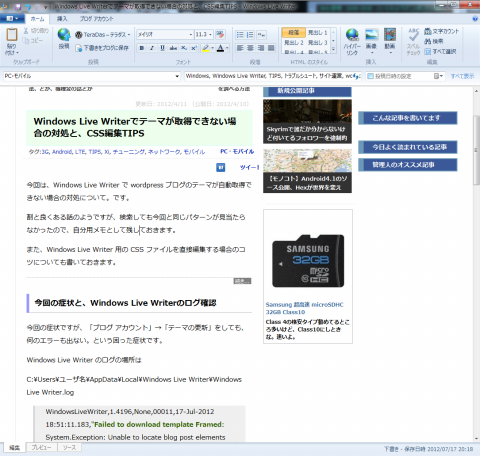Viewport: 480px width, 456px height.
Task: Click the clear formatting eraser icon
Action: 220,34
